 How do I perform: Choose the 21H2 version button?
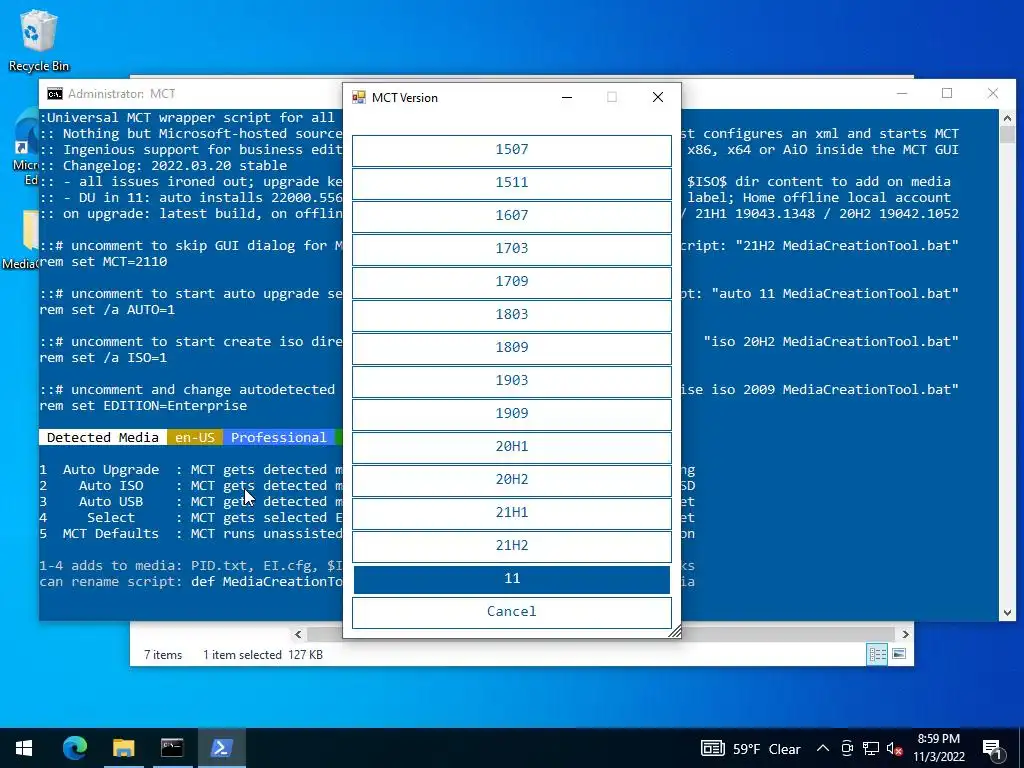pyautogui.click(x=511, y=546)
